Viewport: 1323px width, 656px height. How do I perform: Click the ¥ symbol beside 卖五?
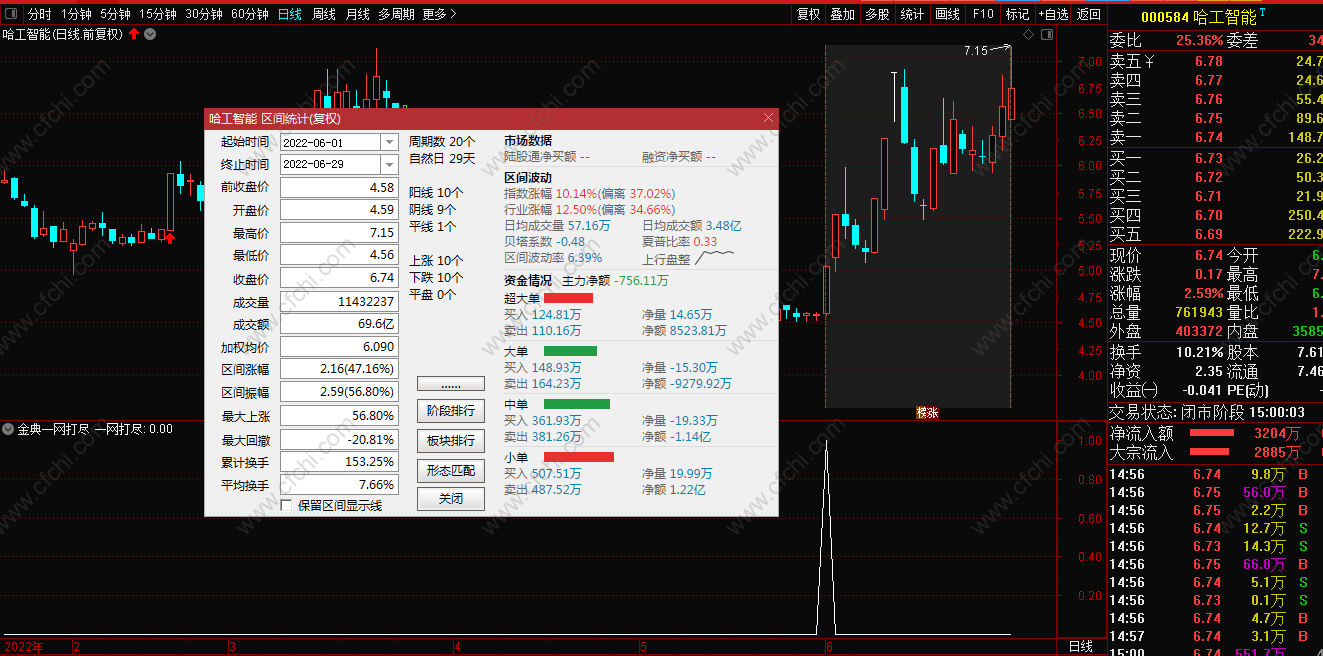click(1149, 62)
